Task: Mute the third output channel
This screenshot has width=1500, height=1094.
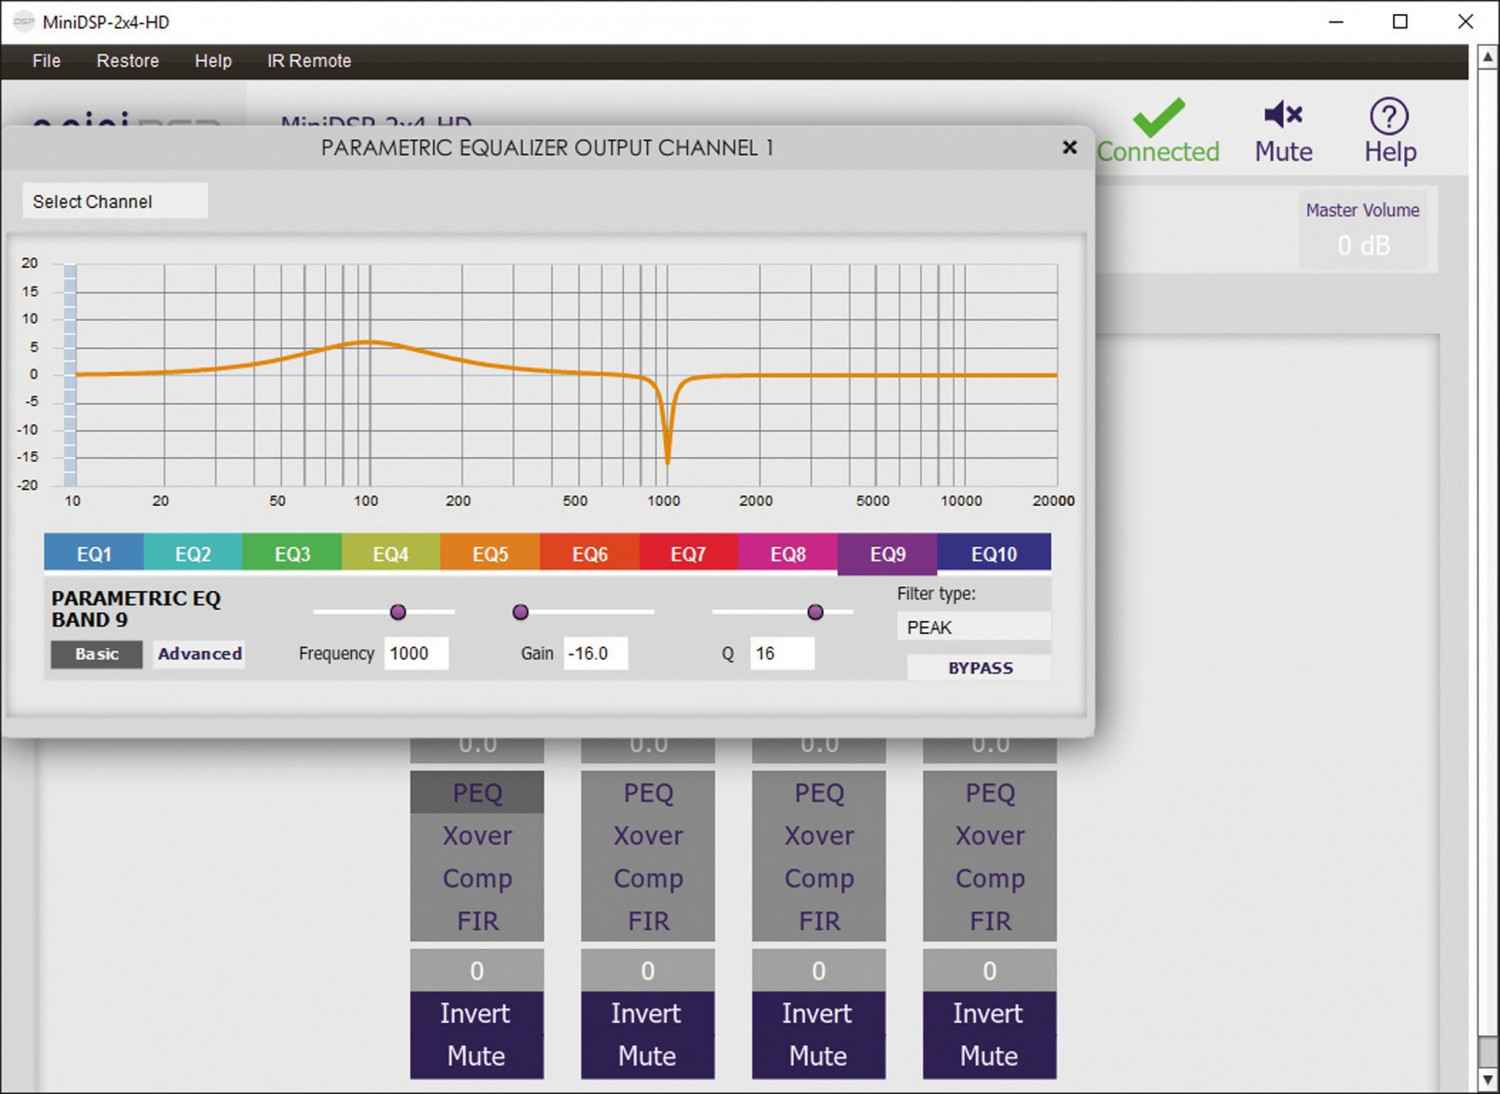Action: point(819,1057)
